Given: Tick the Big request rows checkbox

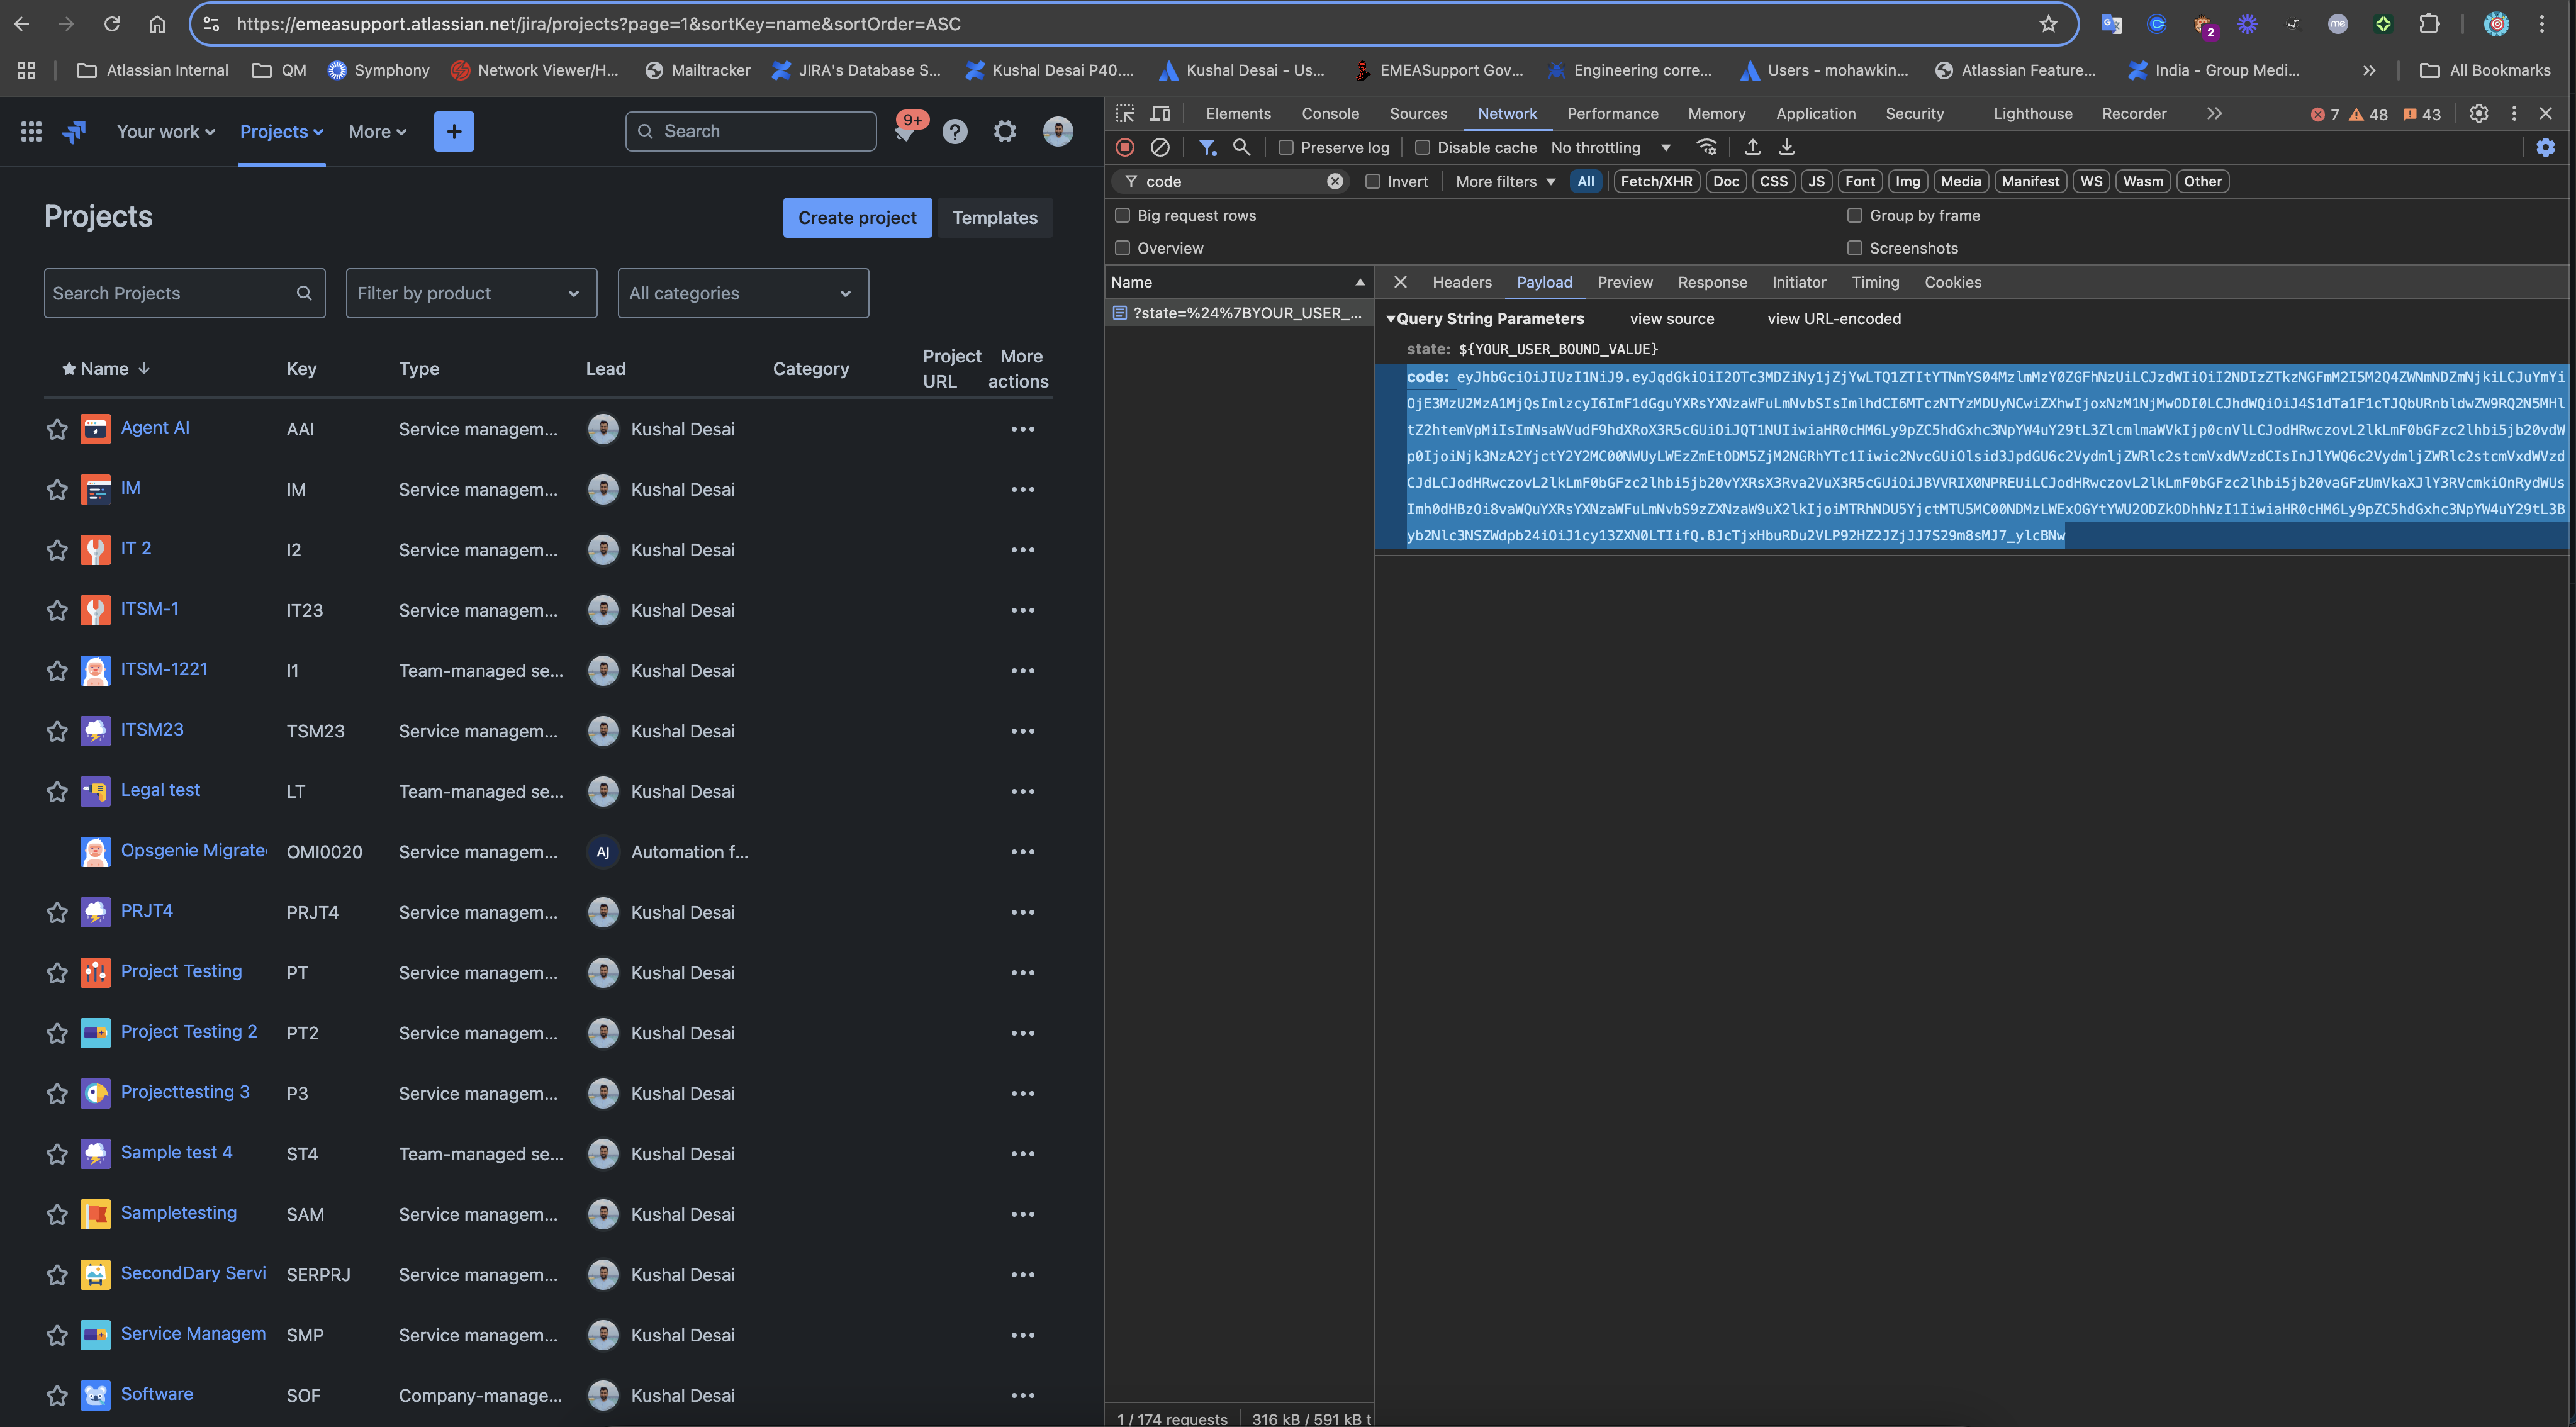Looking at the screenshot, I should coord(1122,215).
